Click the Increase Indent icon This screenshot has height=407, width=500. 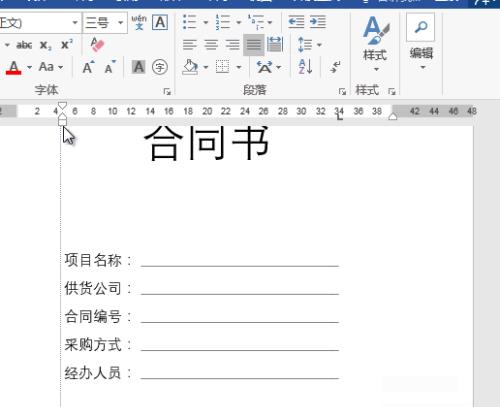[317, 22]
